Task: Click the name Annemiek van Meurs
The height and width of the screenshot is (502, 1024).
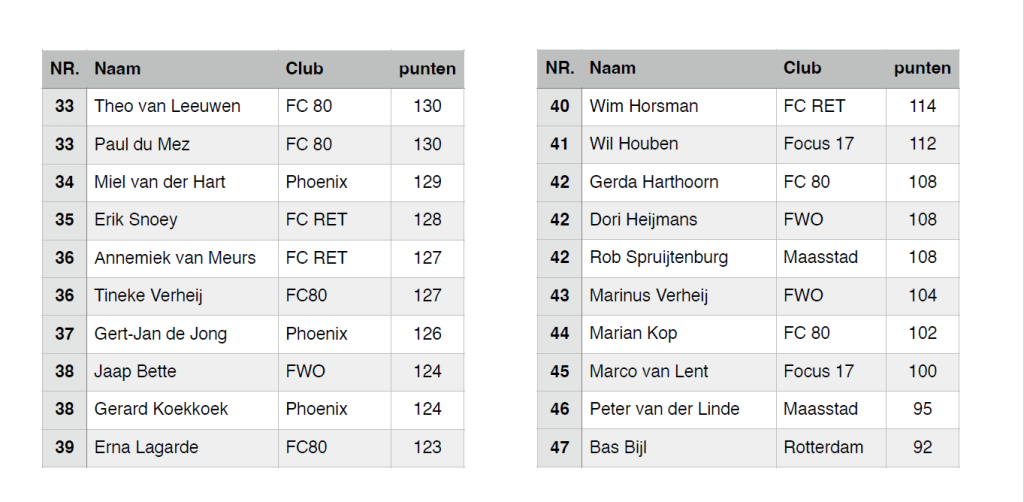Action: pyautogui.click(x=175, y=258)
